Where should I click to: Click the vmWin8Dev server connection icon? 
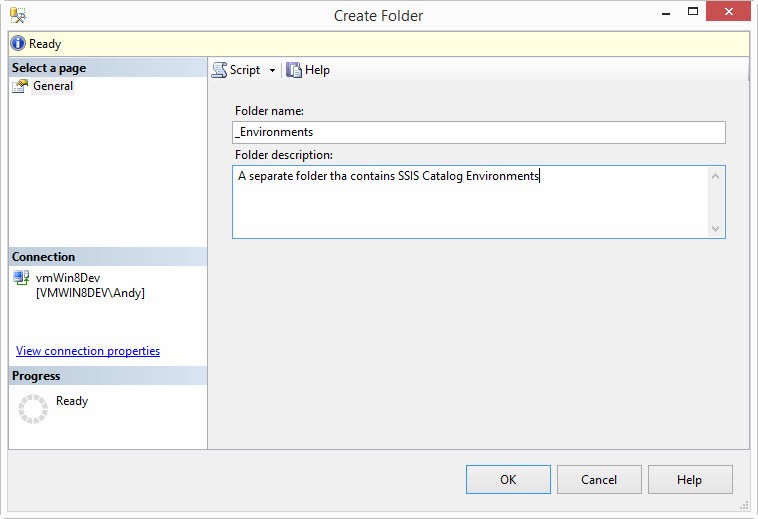[x=21, y=278]
